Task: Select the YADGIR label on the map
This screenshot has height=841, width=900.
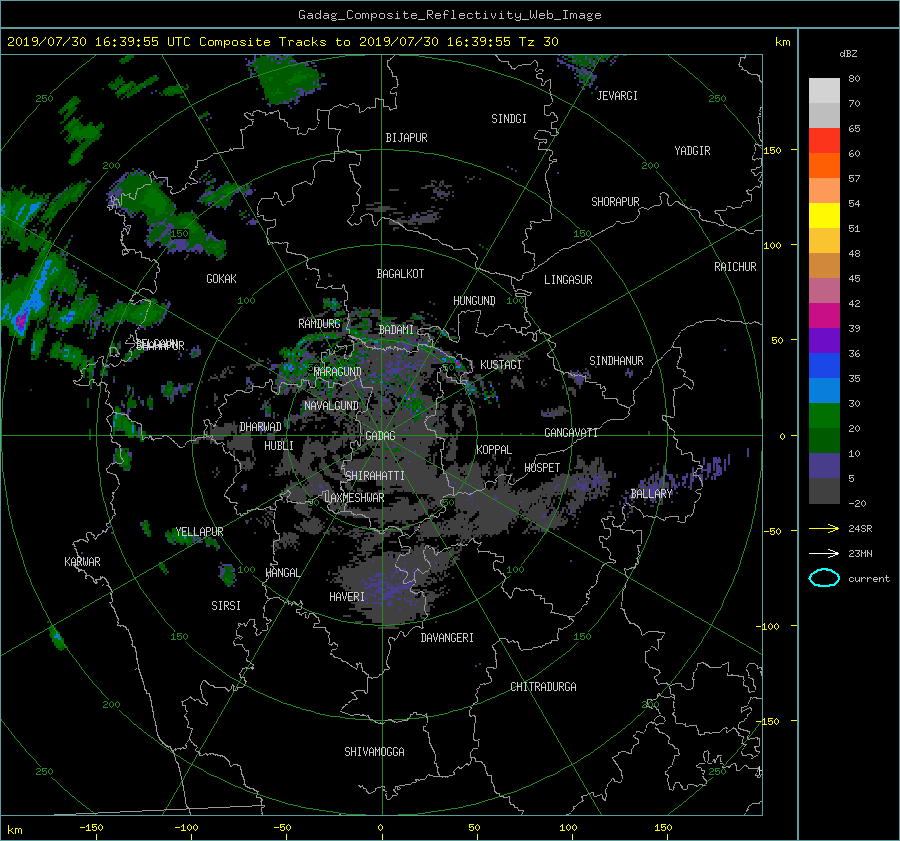Action: coord(692,151)
